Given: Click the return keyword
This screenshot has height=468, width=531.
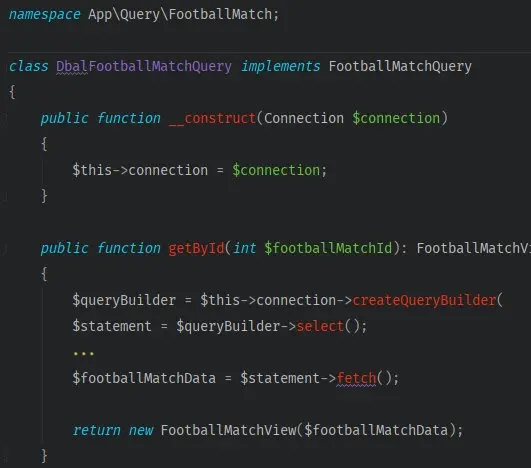Looking at the screenshot, I should pos(97,430).
